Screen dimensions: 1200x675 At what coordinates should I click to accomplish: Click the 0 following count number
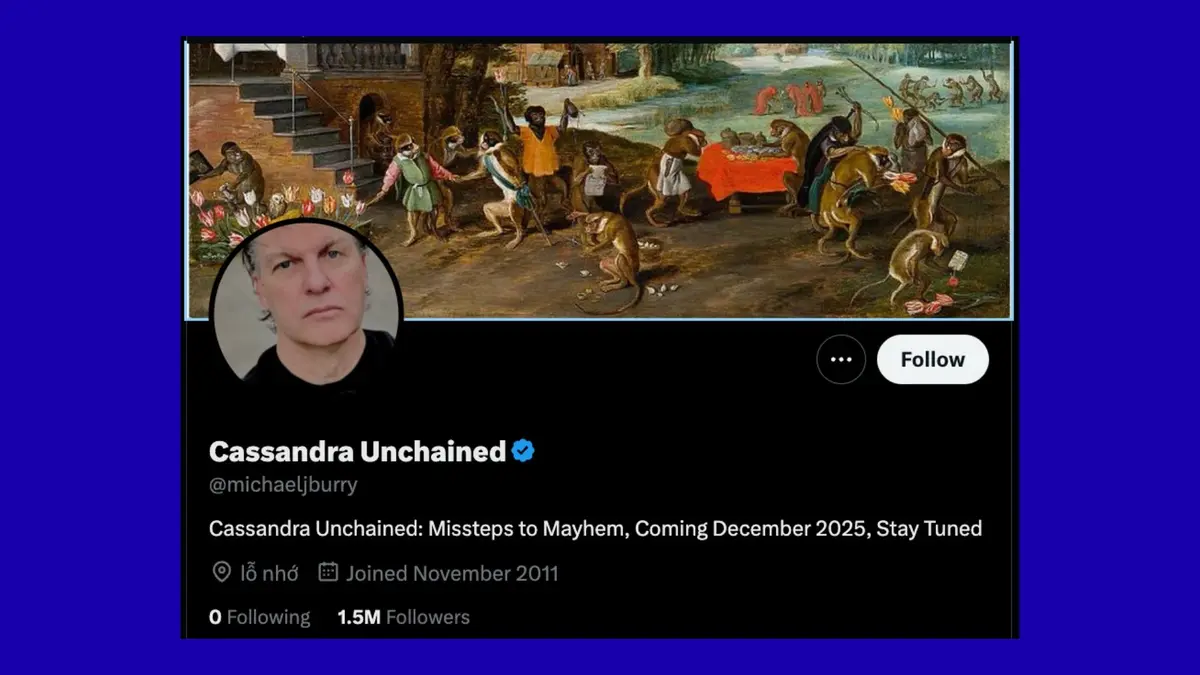pyautogui.click(x=215, y=617)
